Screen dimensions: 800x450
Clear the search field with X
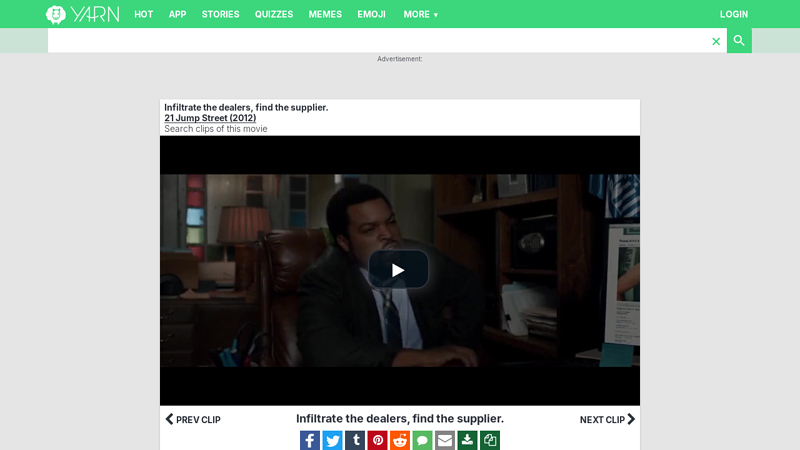tap(716, 41)
